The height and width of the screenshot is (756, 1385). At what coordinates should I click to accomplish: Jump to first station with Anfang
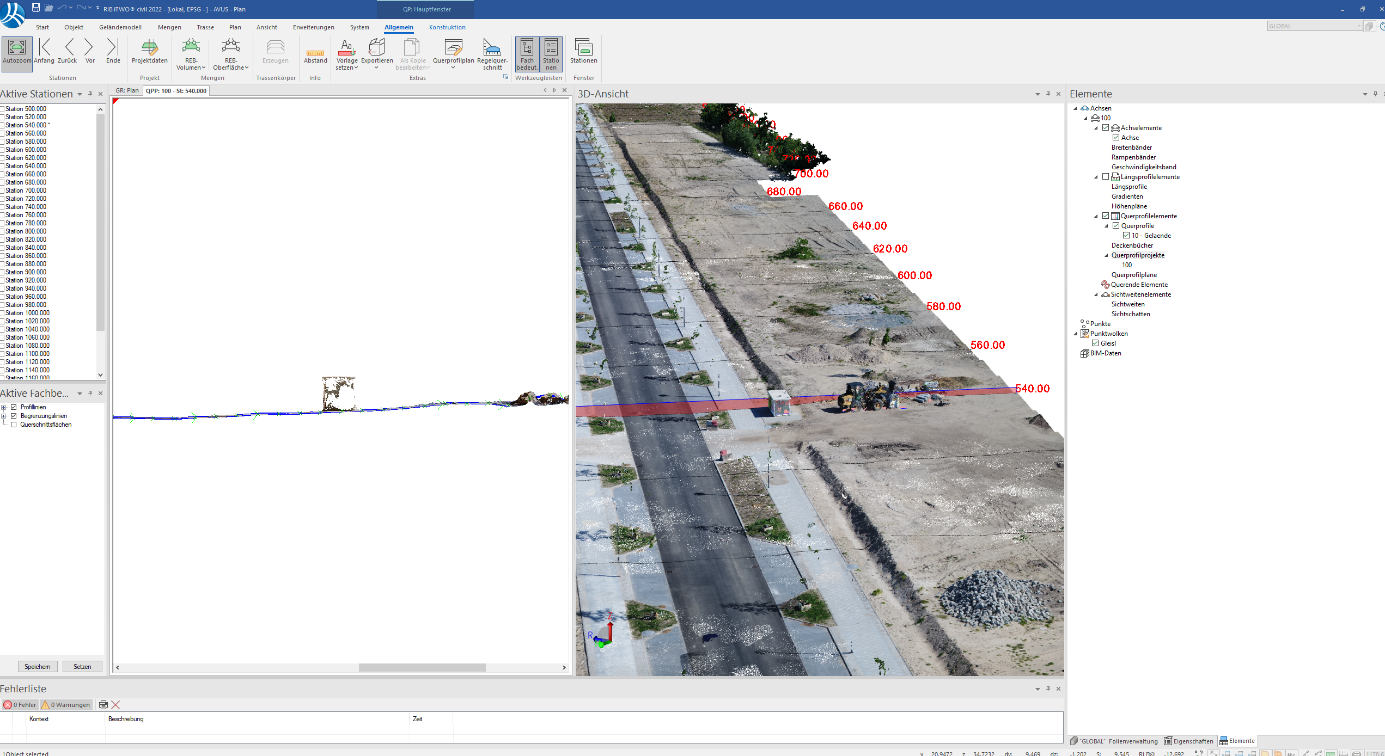point(44,50)
